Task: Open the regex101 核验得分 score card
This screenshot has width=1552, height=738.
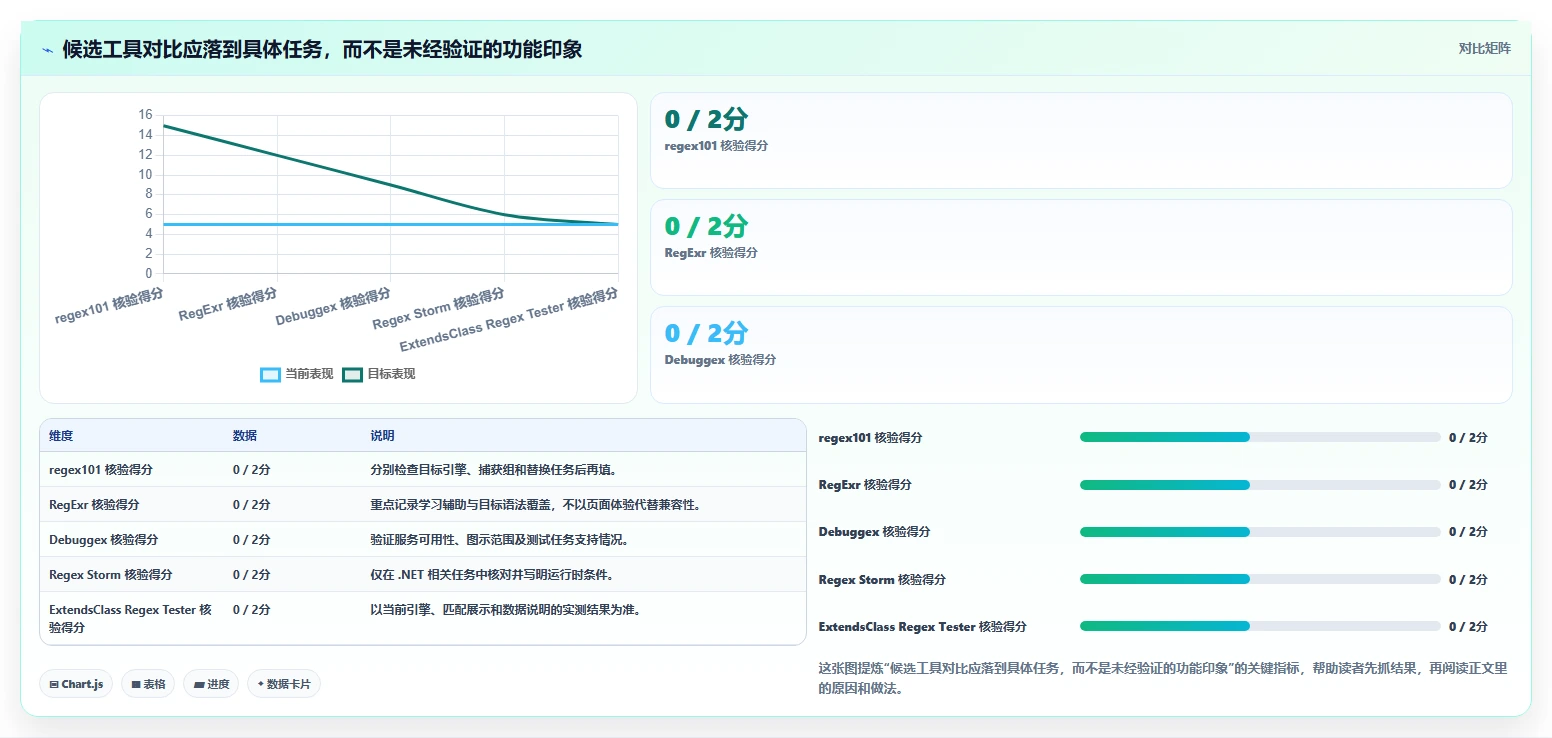Action: [x=1081, y=141]
